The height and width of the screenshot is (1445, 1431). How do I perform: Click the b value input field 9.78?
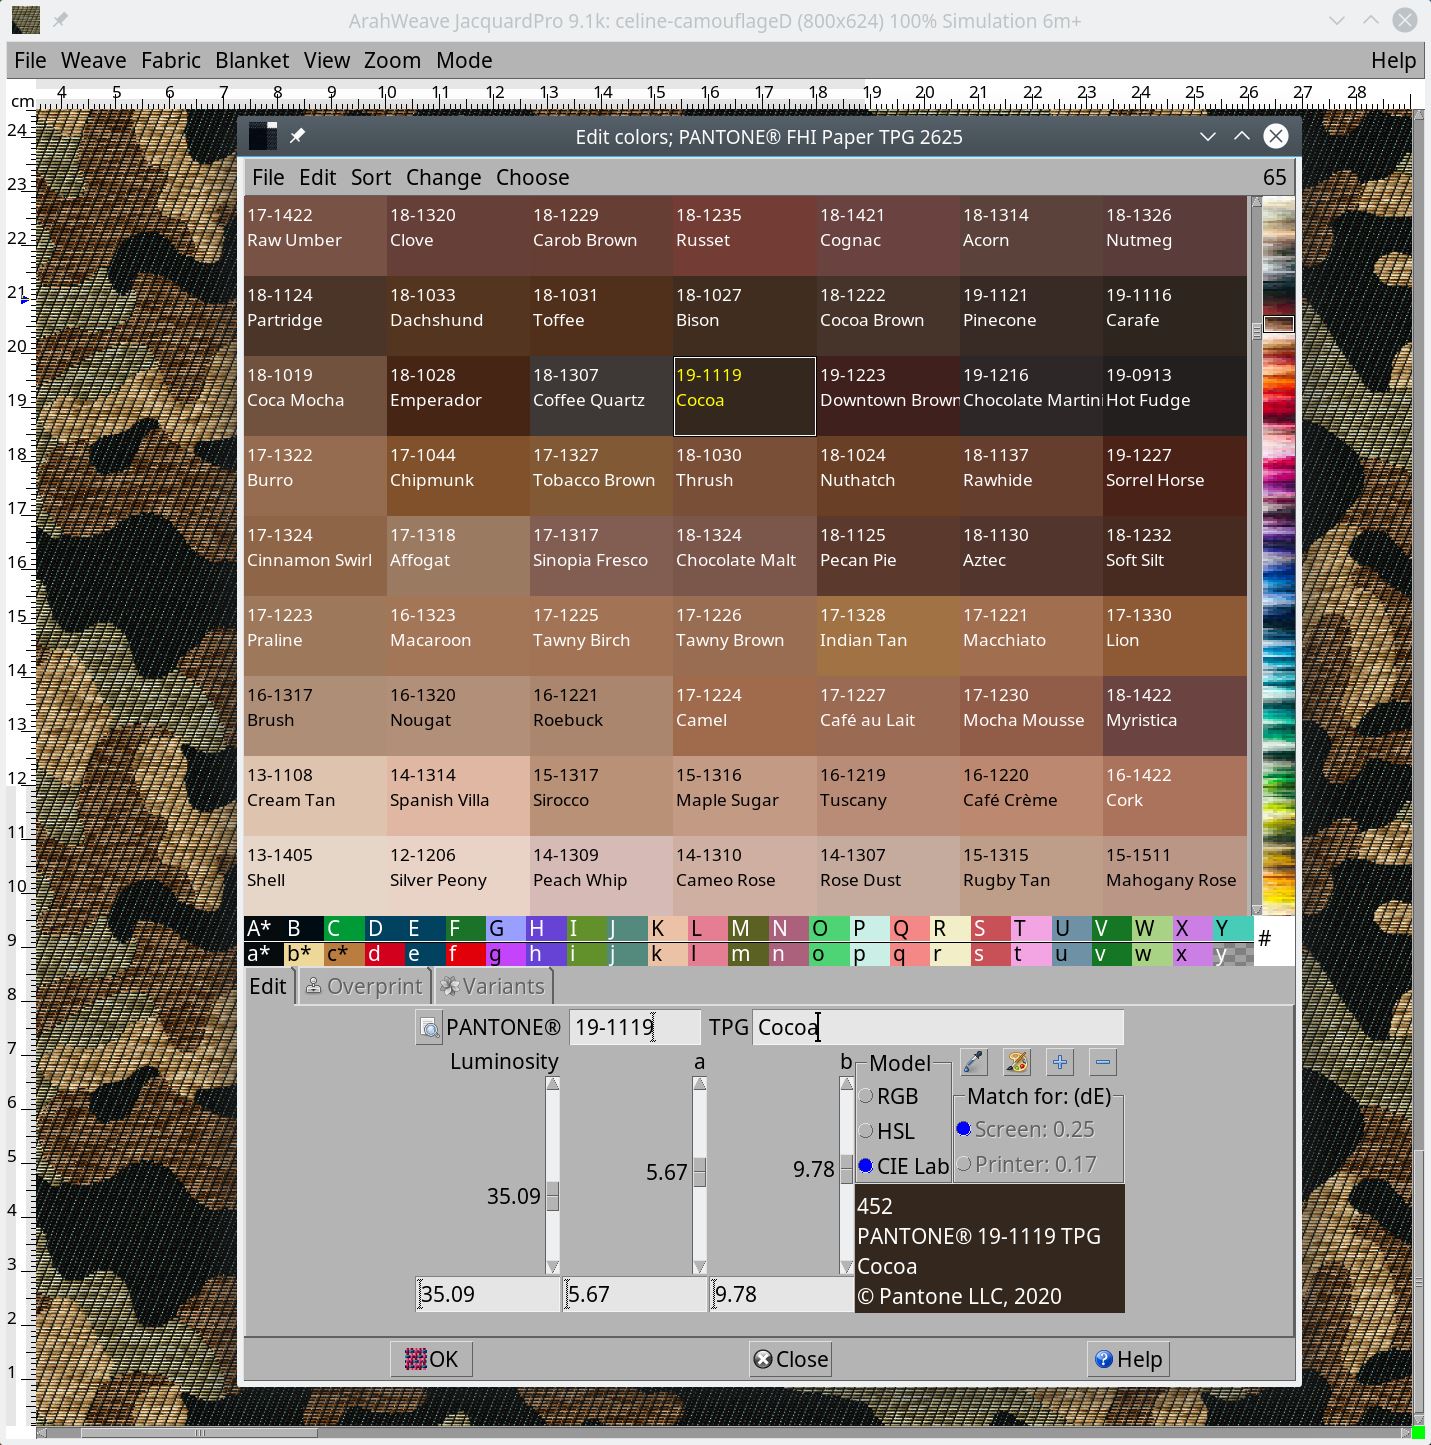click(782, 1294)
